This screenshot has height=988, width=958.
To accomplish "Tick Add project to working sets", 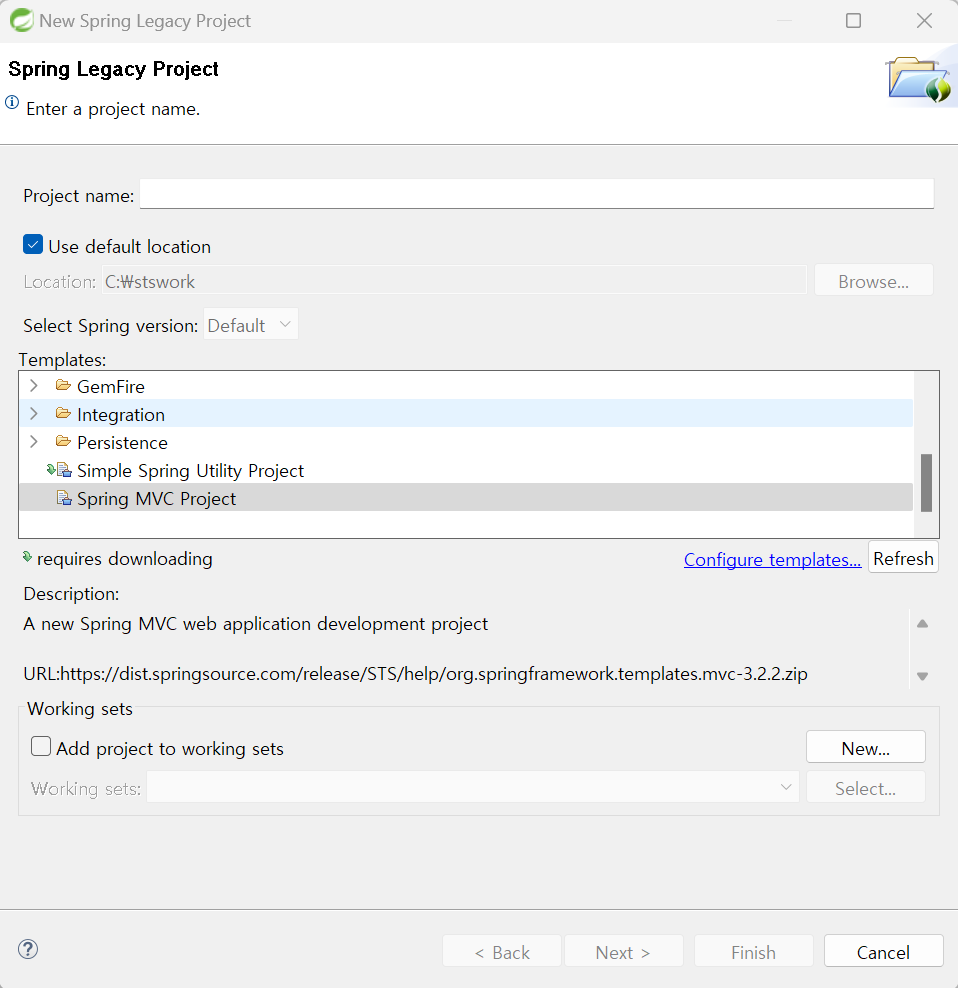I will pyautogui.click(x=41, y=747).
